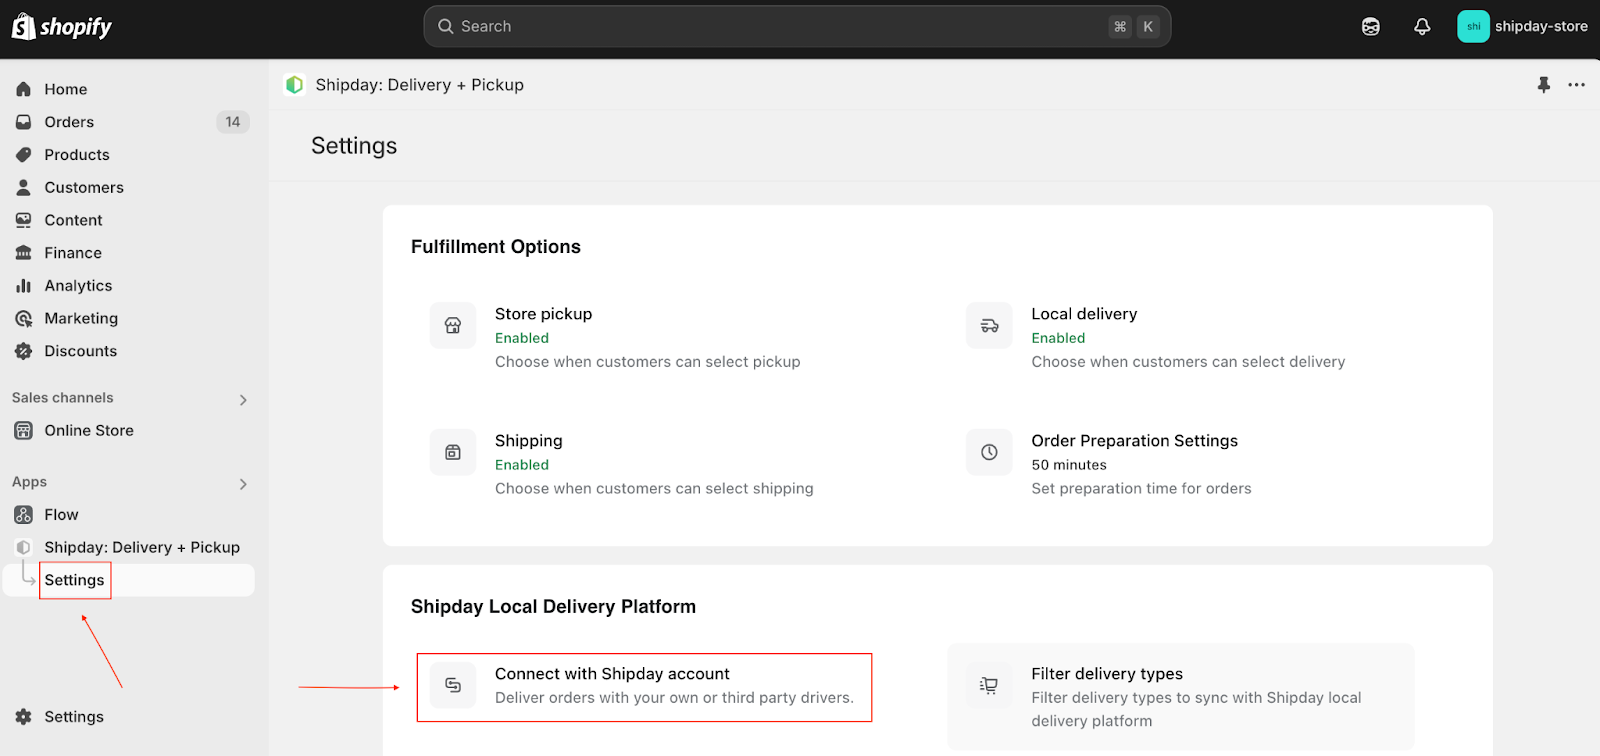Expand the Sales channels chevron
This screenshot has width=1600, height=756.
tap(243, 400)
